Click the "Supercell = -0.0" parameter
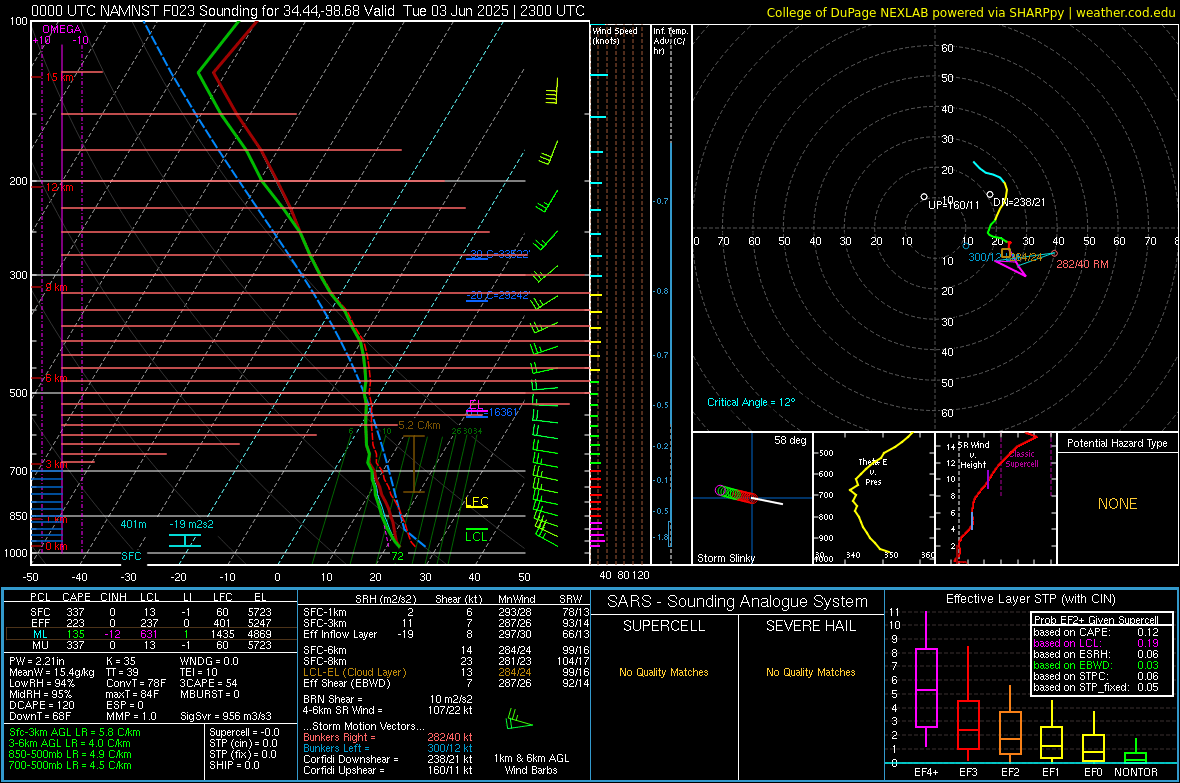1180x783 pixels. tap(245, 732)
